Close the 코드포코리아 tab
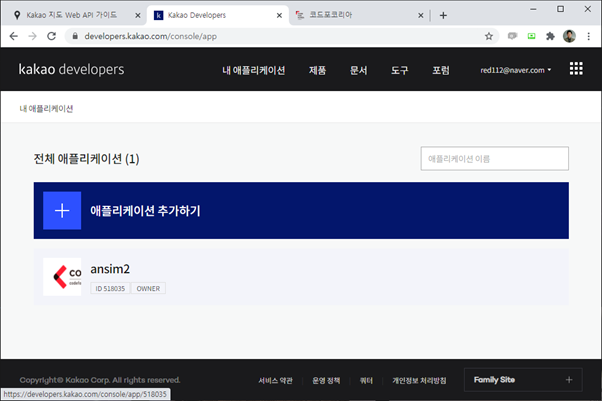Viewport: 602px width, 401px height. tap(420, 15)
